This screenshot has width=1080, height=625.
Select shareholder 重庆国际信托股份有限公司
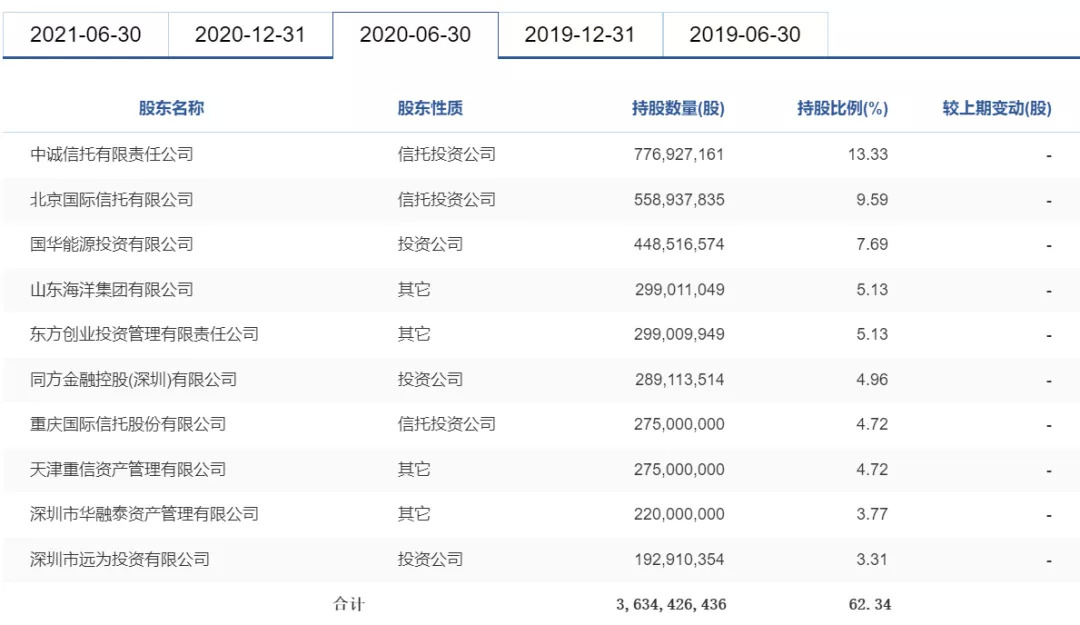coord(128,424)
